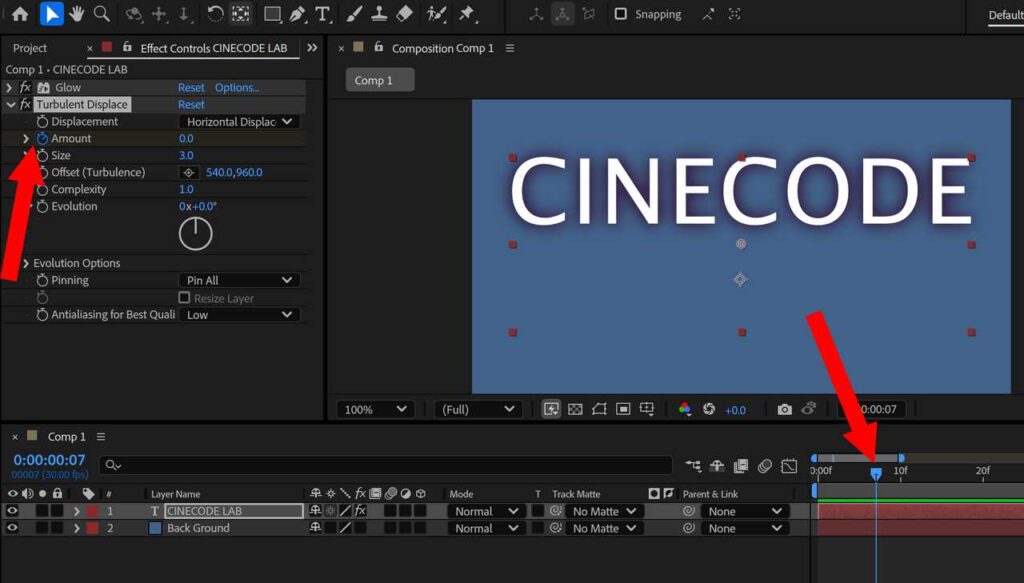
Task: Toggle mask and shape path visibility
Action: click(x=599, y=409)
